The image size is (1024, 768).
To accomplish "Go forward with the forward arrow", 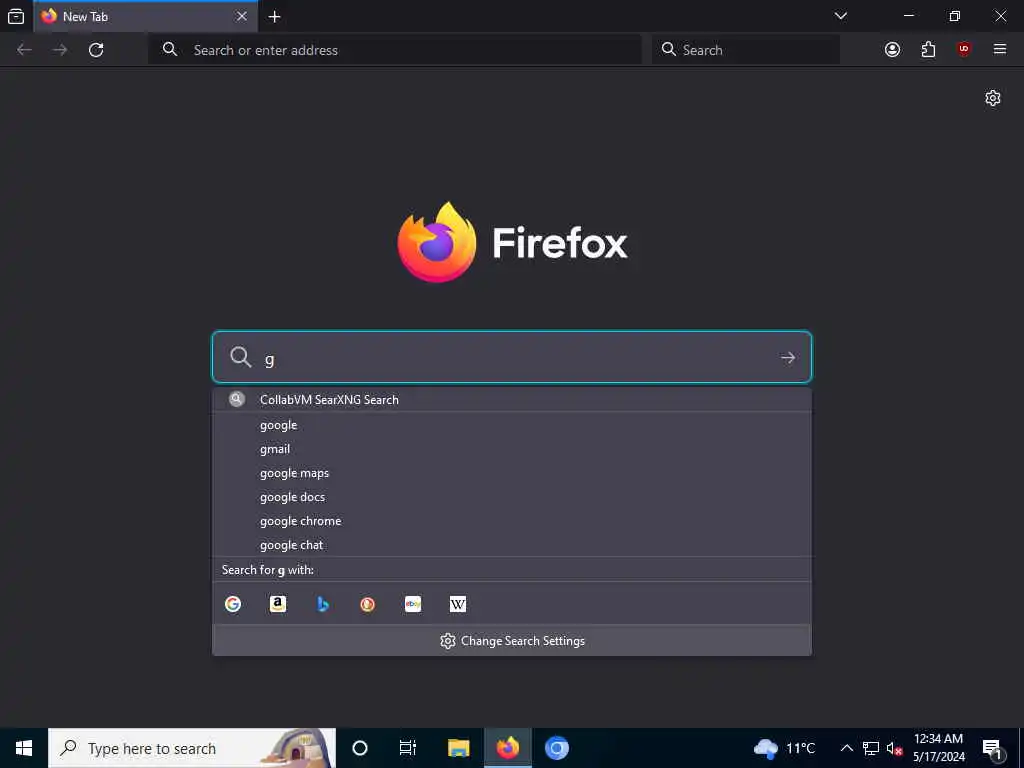I will tap(60, 50).
